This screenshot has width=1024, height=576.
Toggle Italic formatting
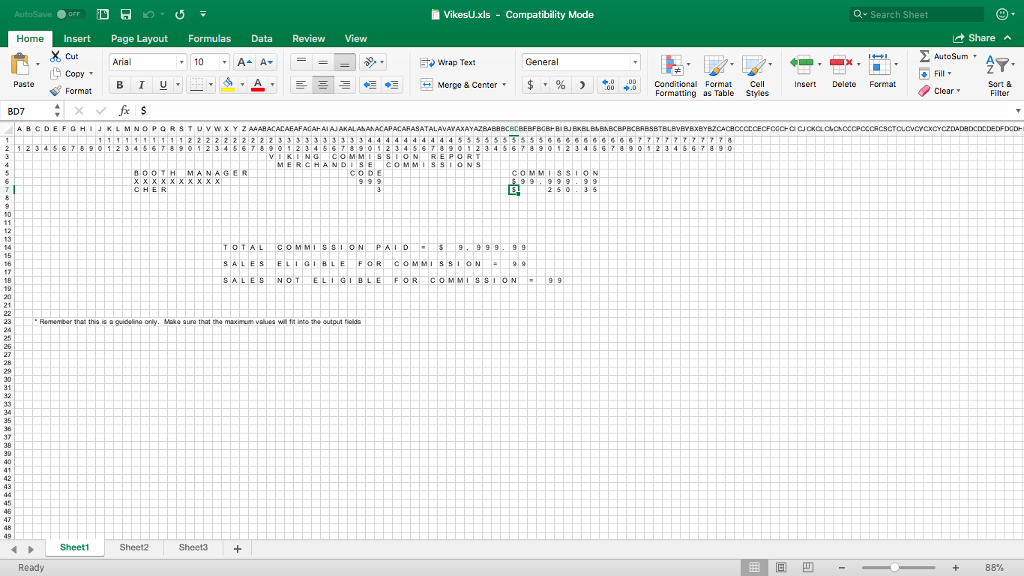141,85
